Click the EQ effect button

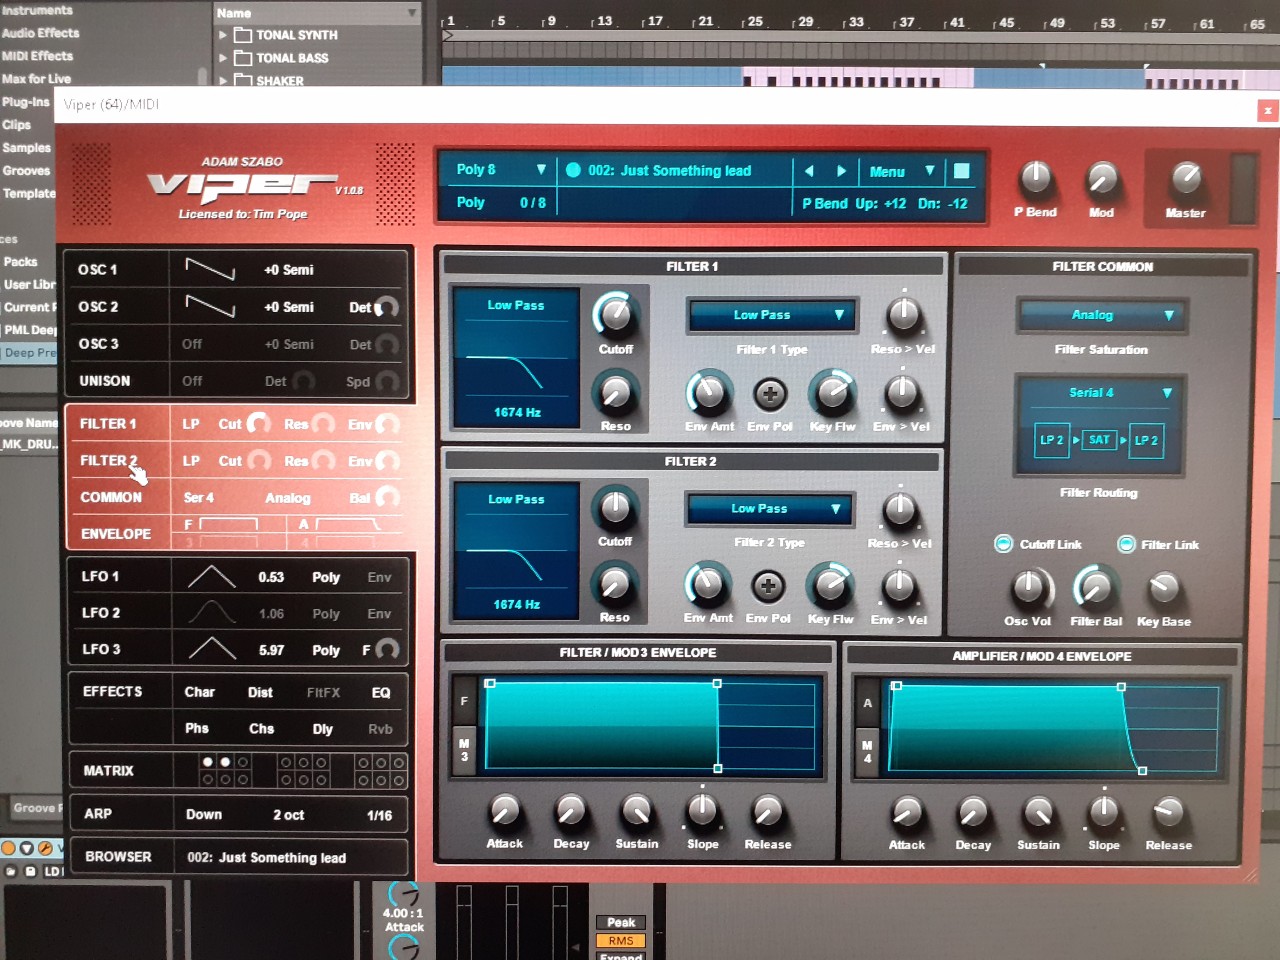pos(381,692)
